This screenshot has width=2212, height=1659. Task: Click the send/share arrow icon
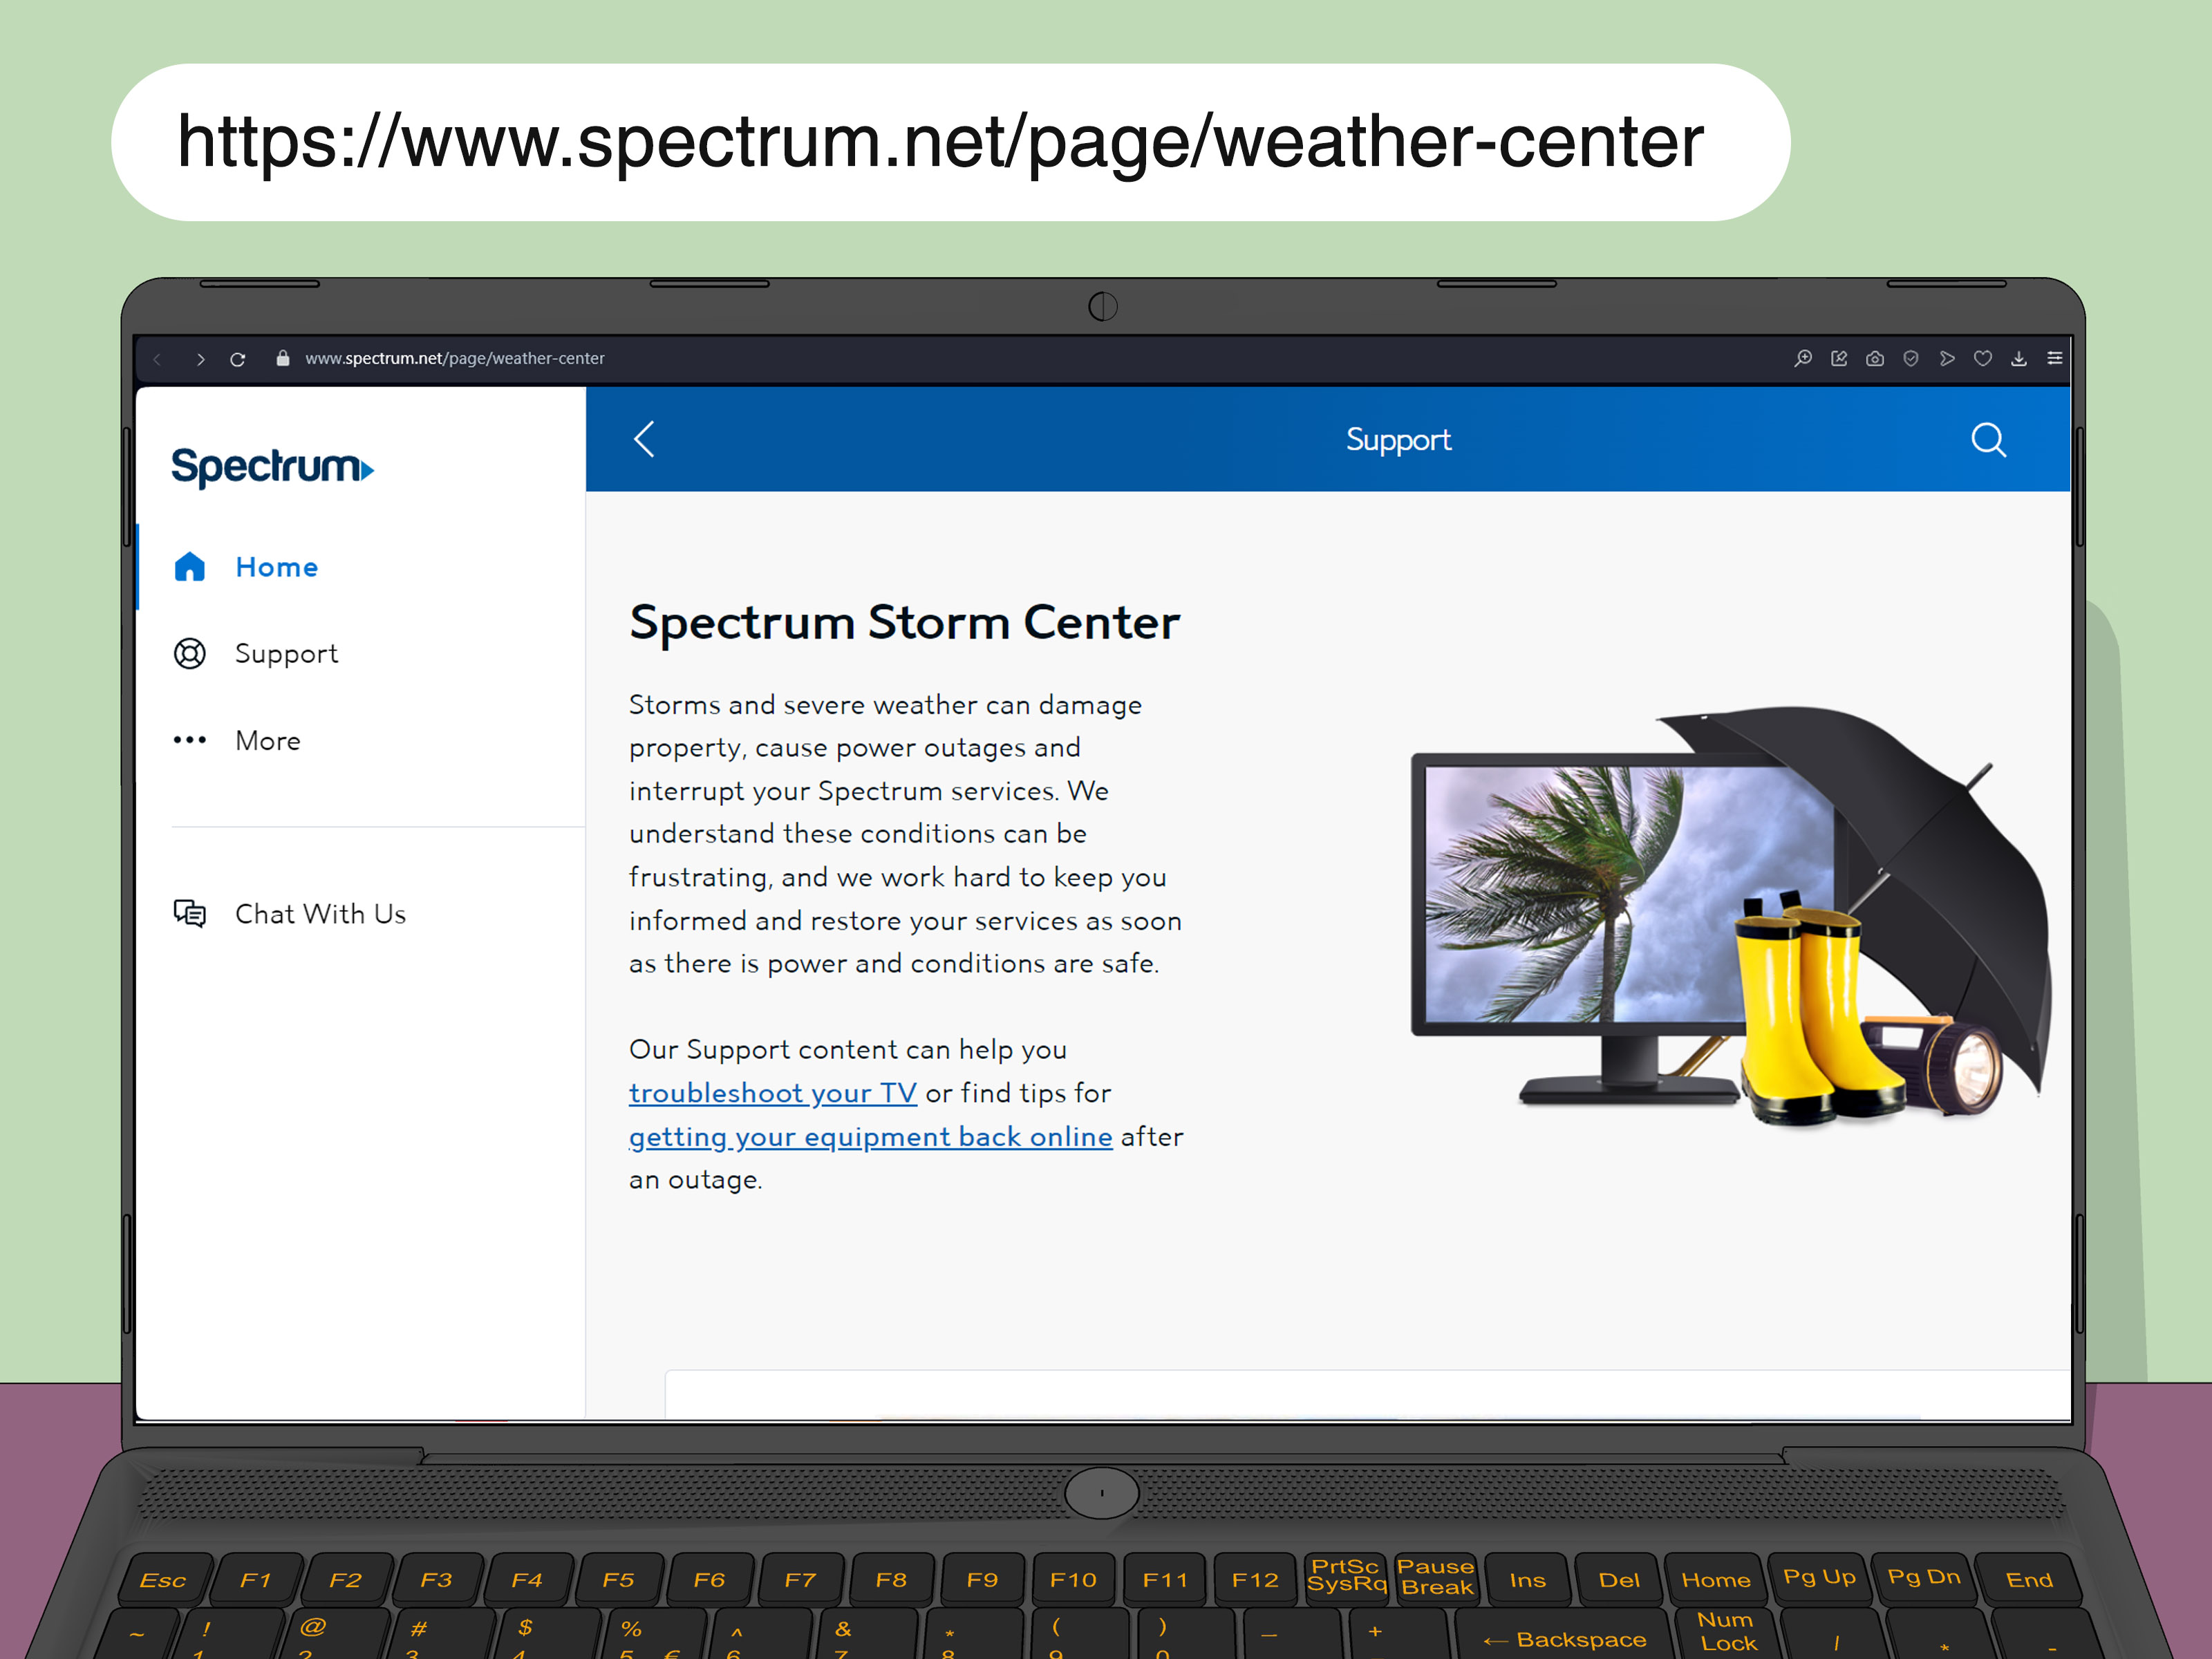pos(1947,358)
